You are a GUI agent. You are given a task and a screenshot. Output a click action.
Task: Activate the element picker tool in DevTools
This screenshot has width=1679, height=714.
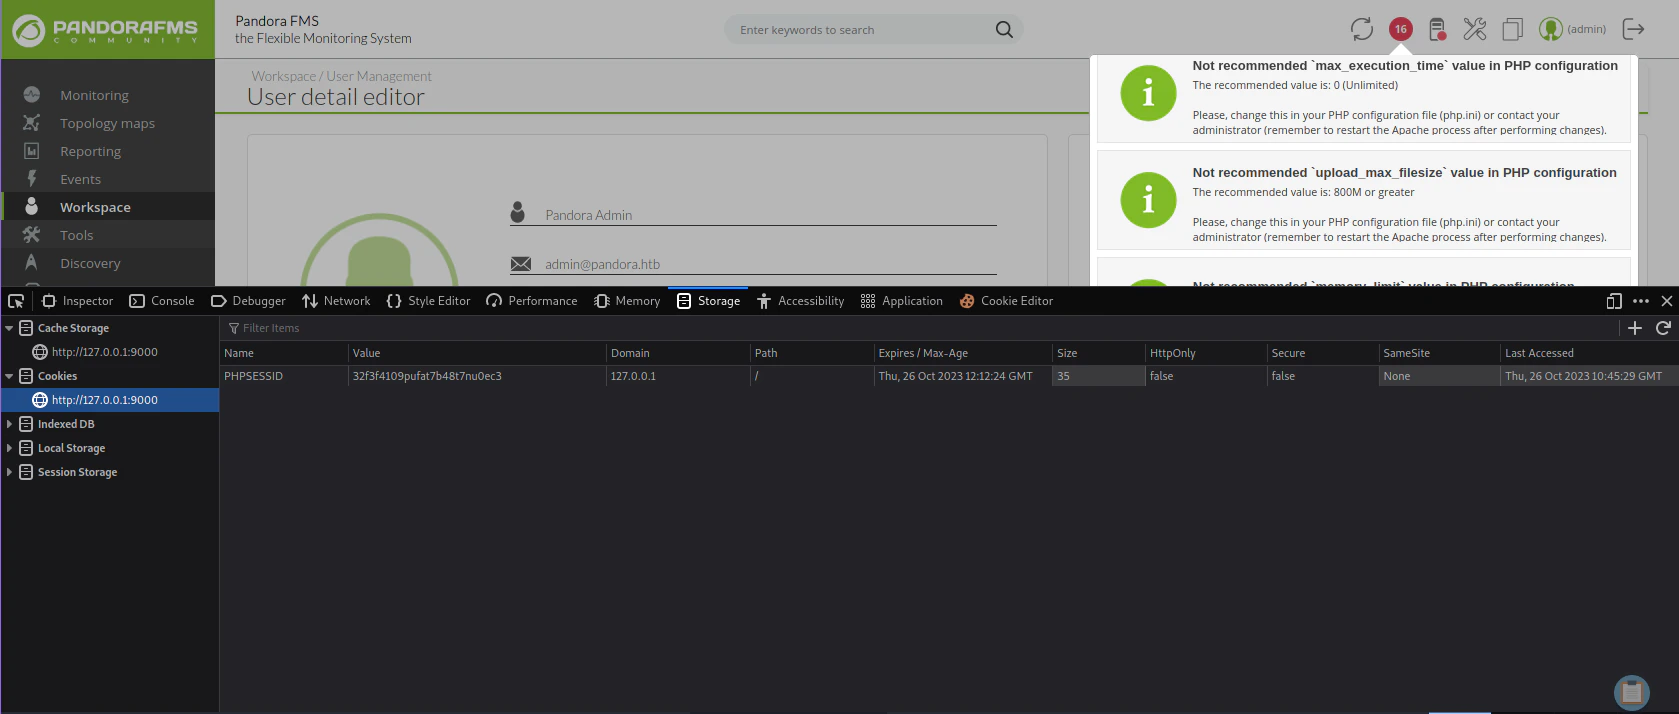click(x=16, y=301)
